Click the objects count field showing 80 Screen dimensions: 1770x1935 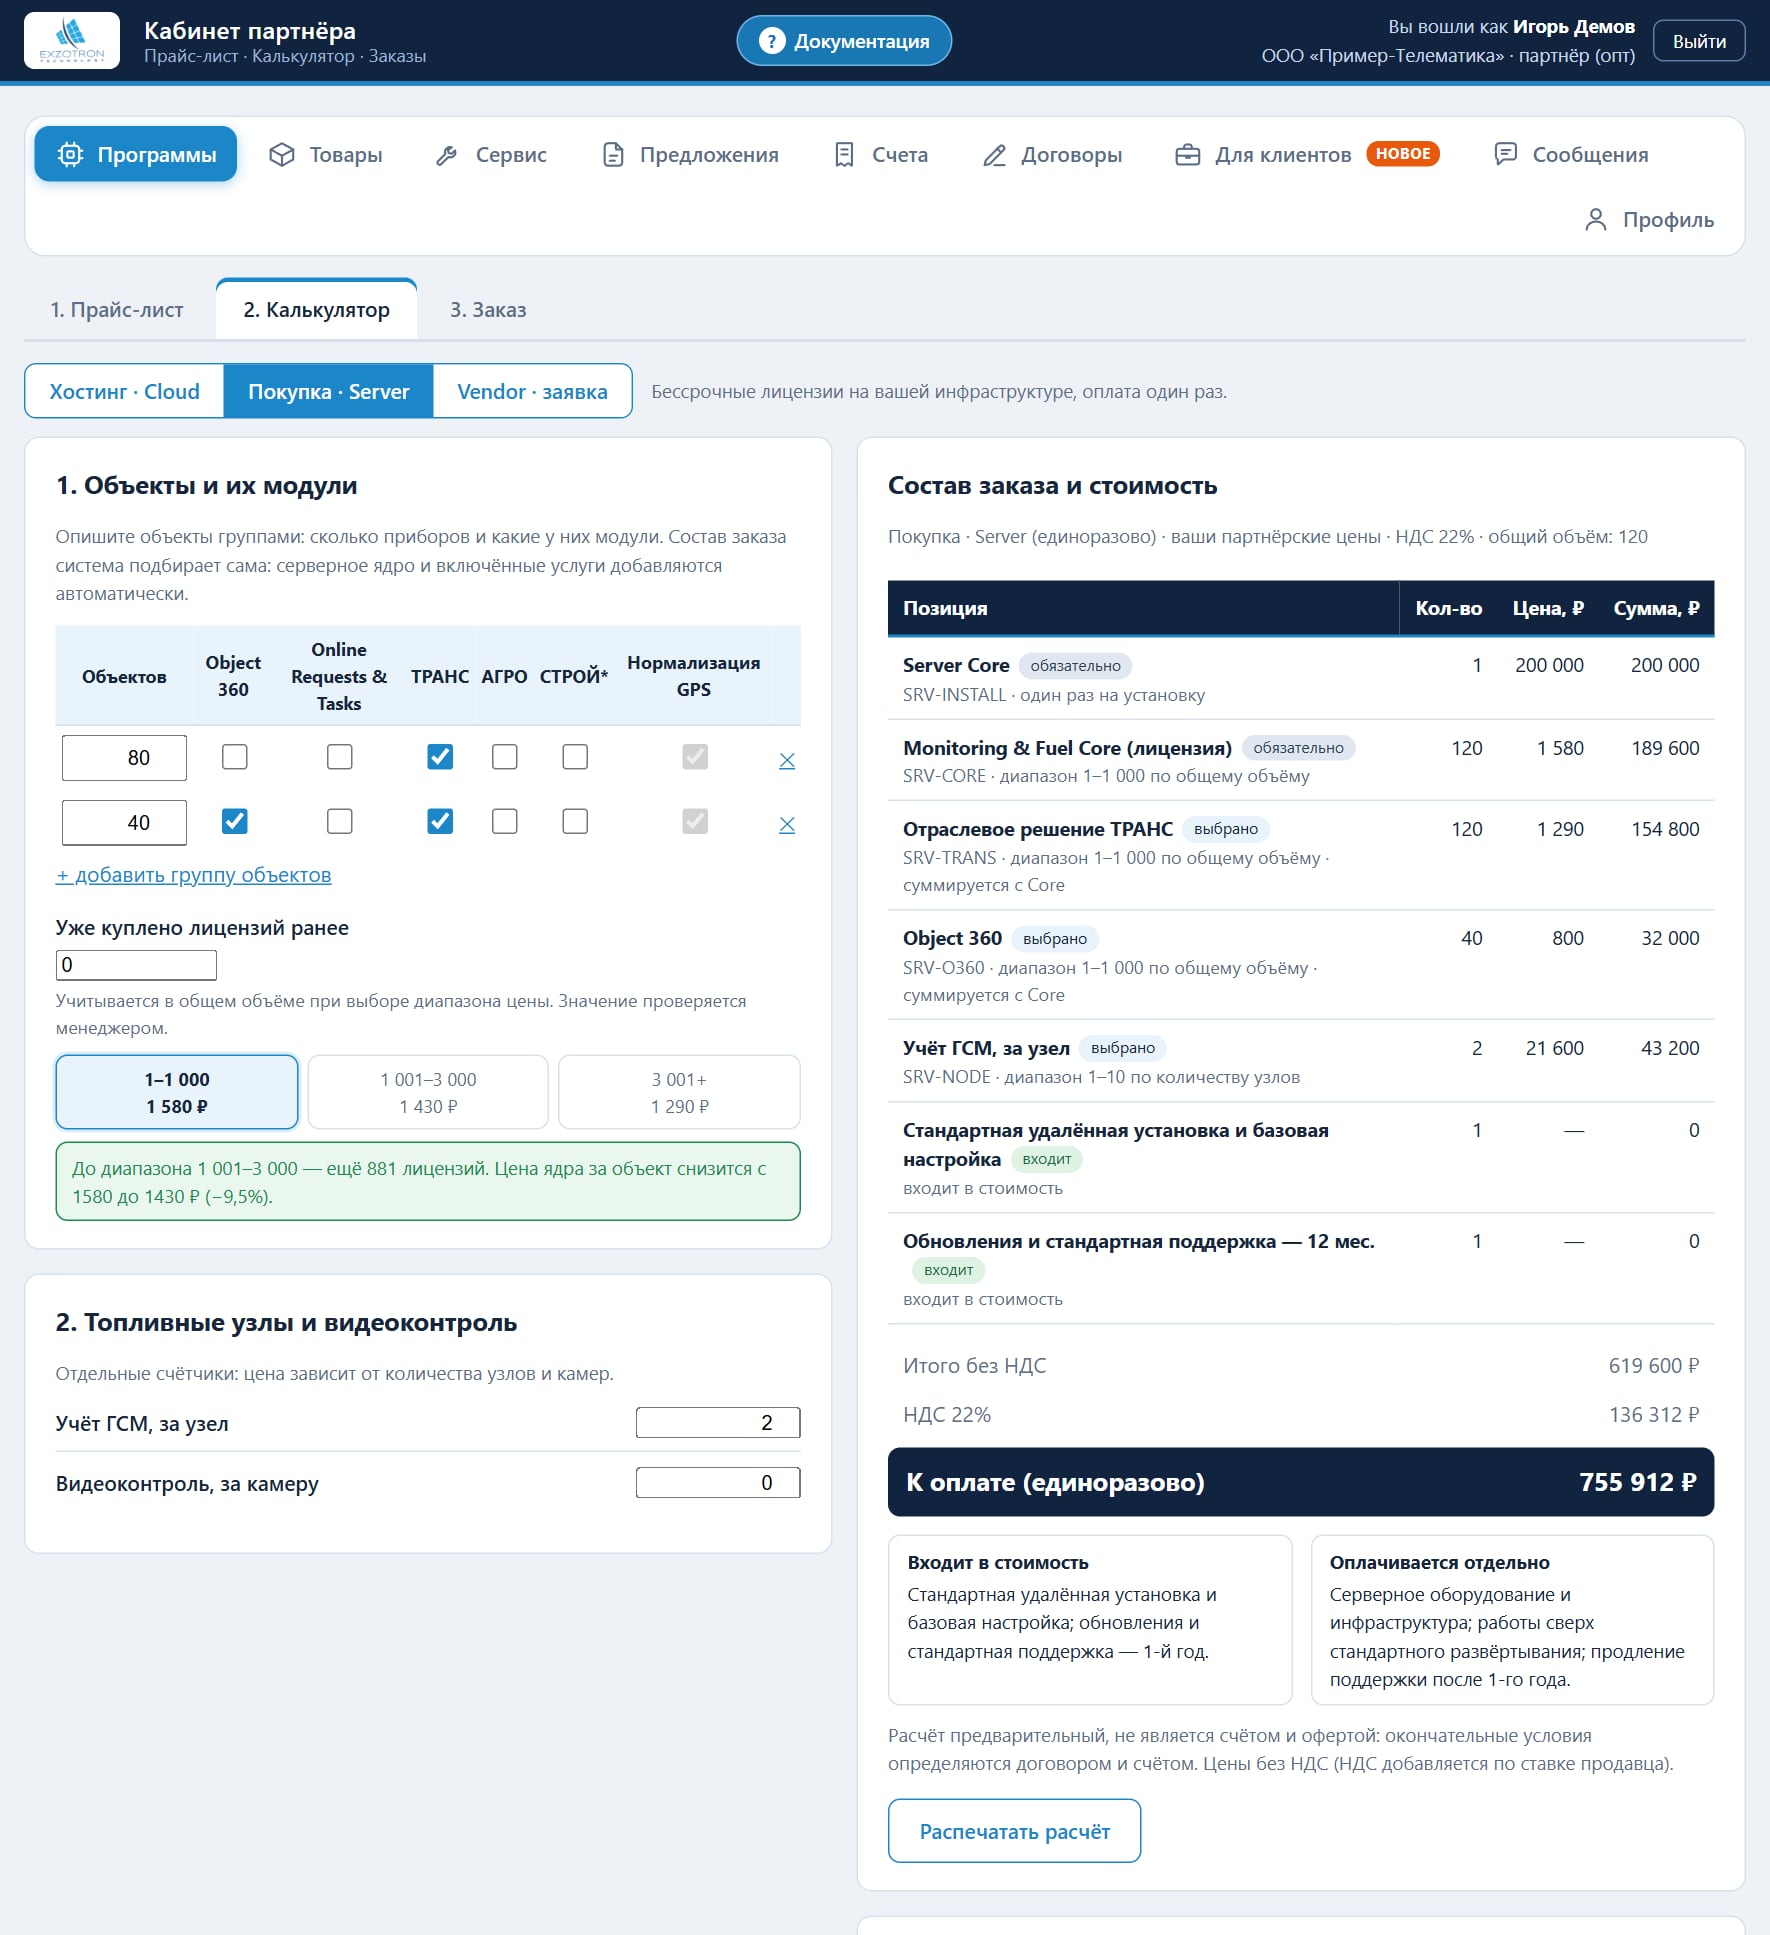(x=124, y=758)
